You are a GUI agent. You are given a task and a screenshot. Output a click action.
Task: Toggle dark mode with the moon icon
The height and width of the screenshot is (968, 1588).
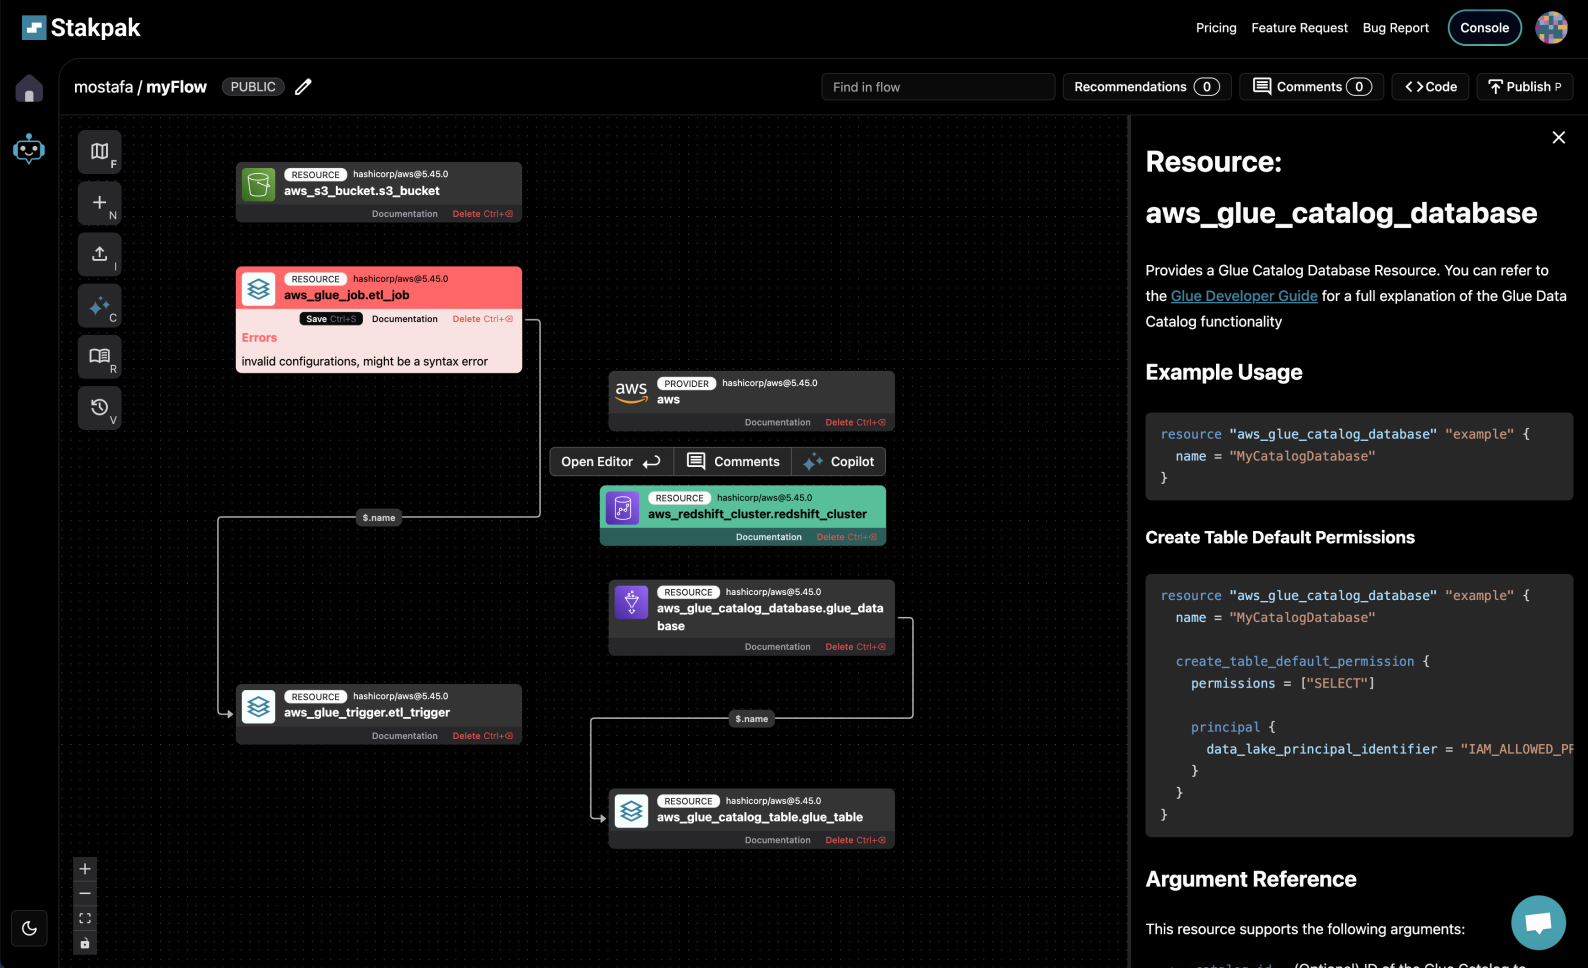[x=29, y=928]
